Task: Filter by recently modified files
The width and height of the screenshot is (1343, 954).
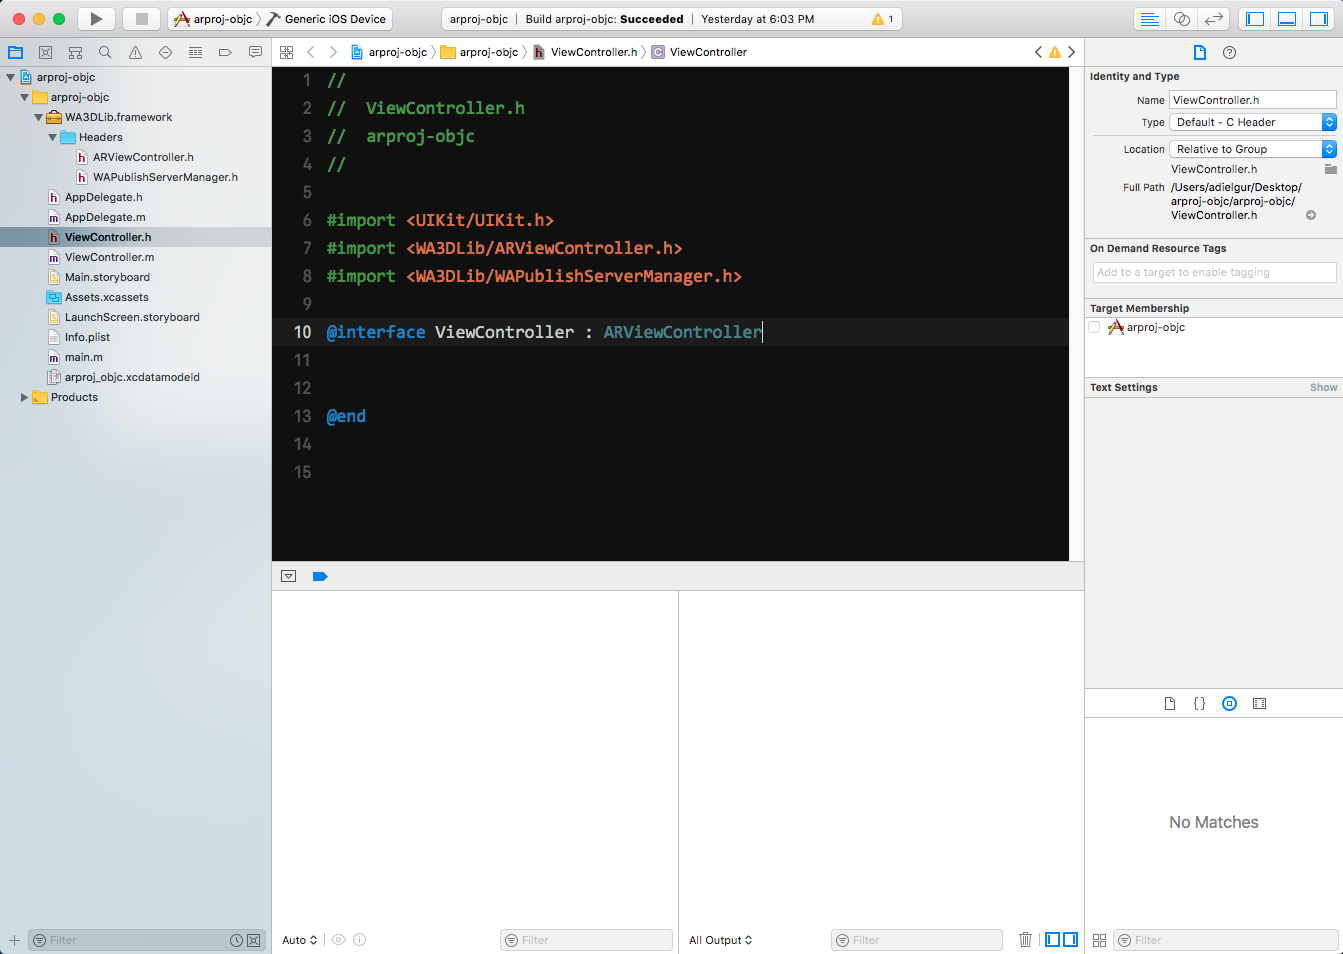Action: (236, 940)
